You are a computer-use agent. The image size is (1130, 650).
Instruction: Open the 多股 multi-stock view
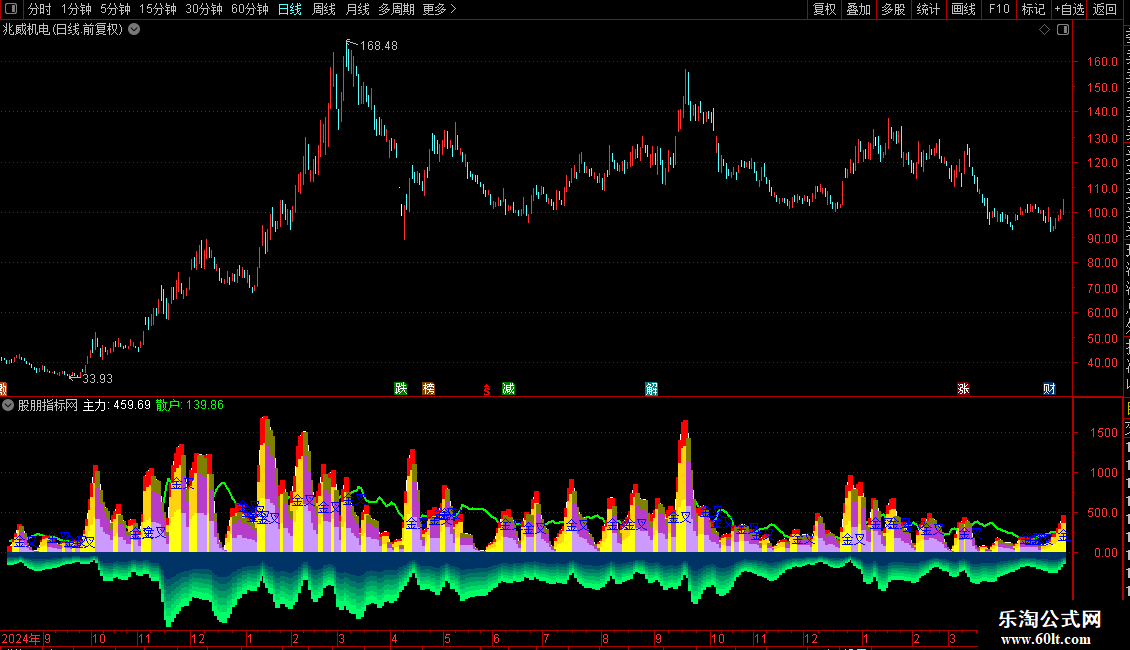[893, 9]
